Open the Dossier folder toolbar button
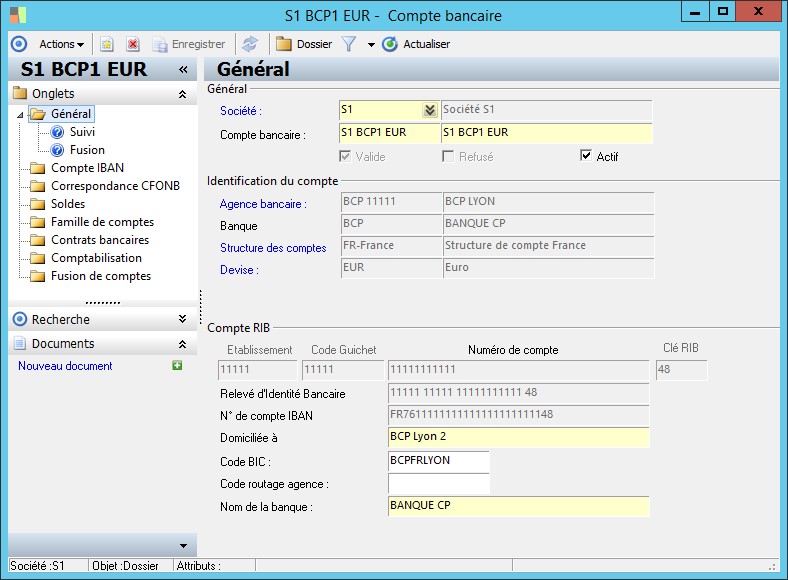The height and width of the screenshot is (580, 788). (x=304, y=44)
